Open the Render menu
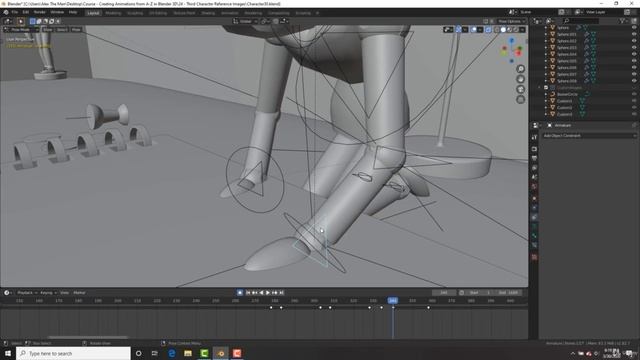This screenshot has width=640, height=360. click(x=40, y=12)
